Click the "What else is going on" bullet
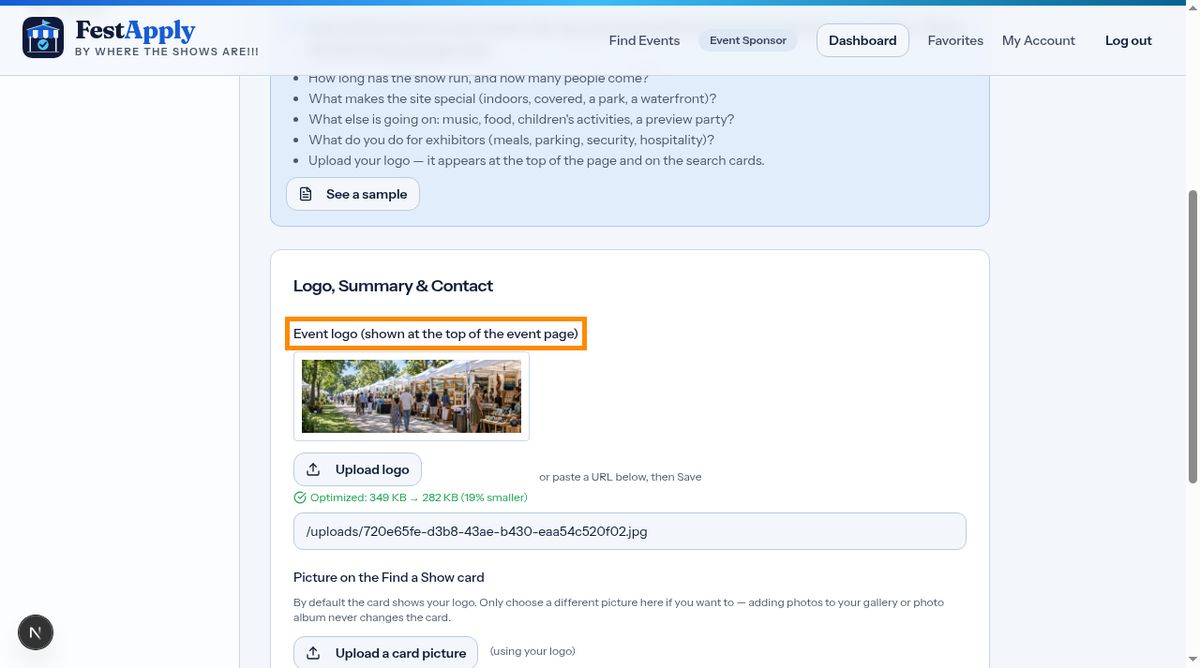The height and width of the screenshot is (668, 1200). coord(521,119)
